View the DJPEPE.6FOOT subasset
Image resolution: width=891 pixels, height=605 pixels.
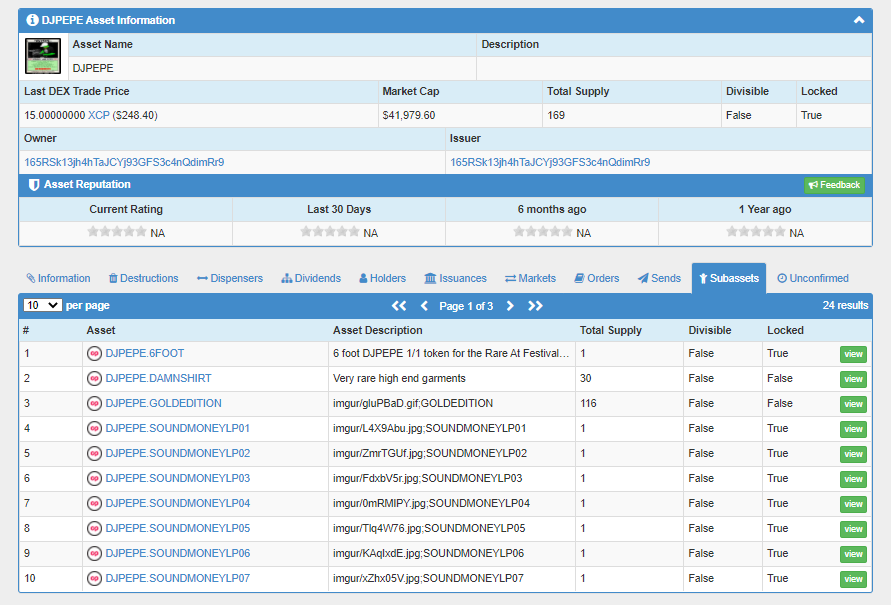click(x=853, y=354)
